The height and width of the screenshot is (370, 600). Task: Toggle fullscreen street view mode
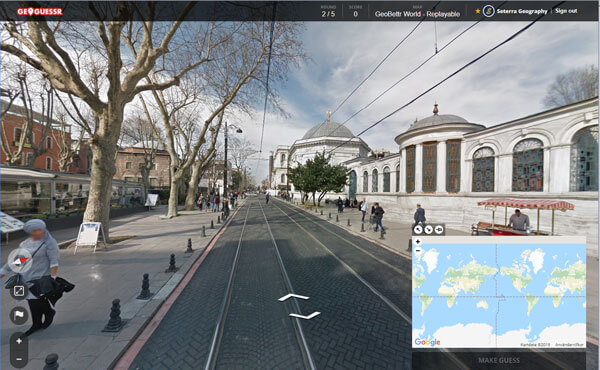19,291
